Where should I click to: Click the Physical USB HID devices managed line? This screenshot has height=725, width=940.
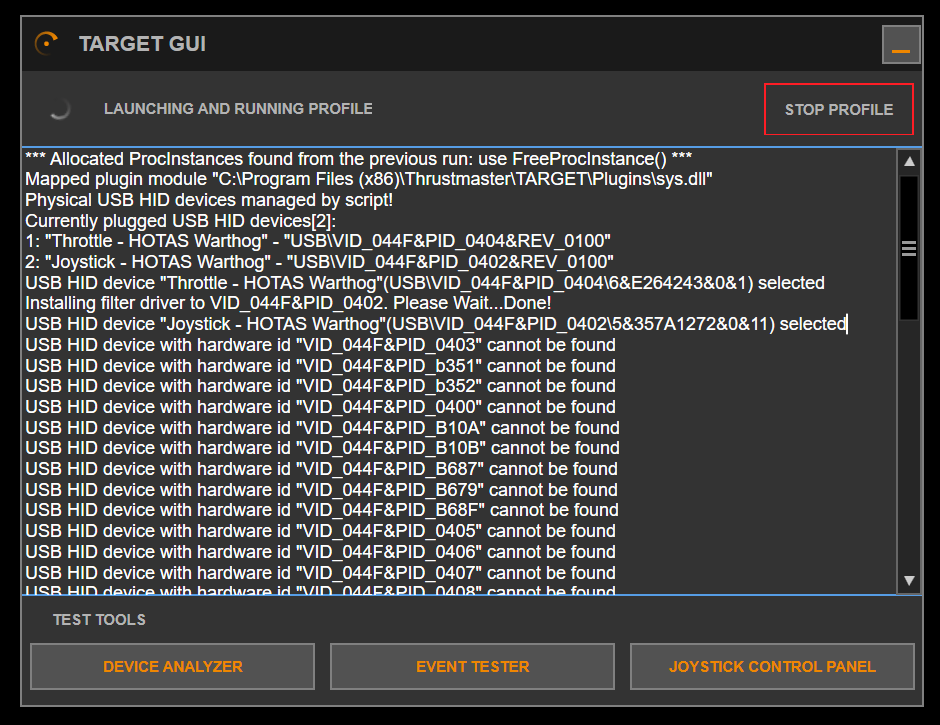click(x=209, y=200)
